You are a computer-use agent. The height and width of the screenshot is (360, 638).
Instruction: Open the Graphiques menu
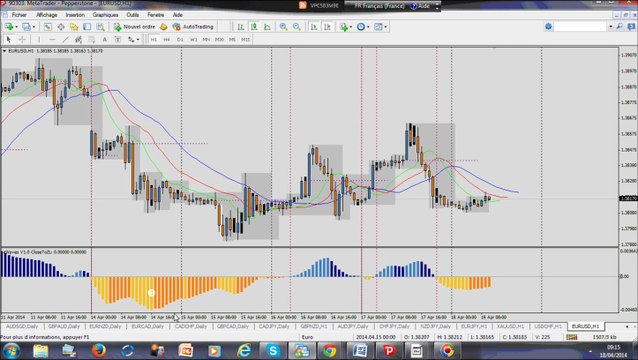(x=105, y=15)
